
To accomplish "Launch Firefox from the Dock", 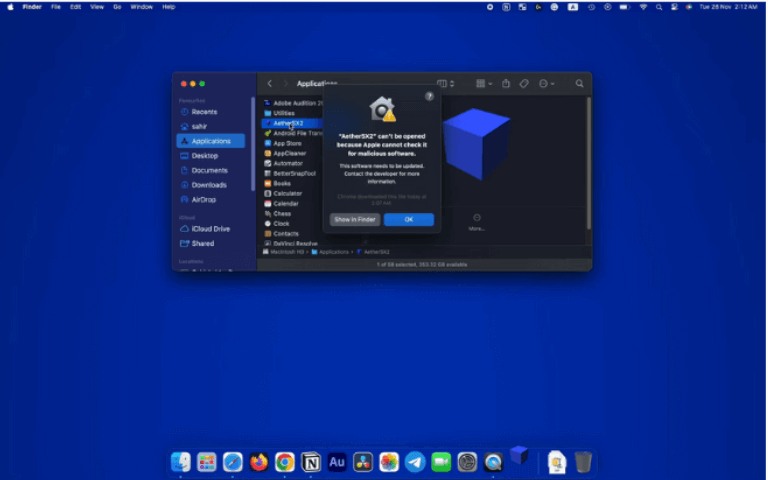I will 259,462.
